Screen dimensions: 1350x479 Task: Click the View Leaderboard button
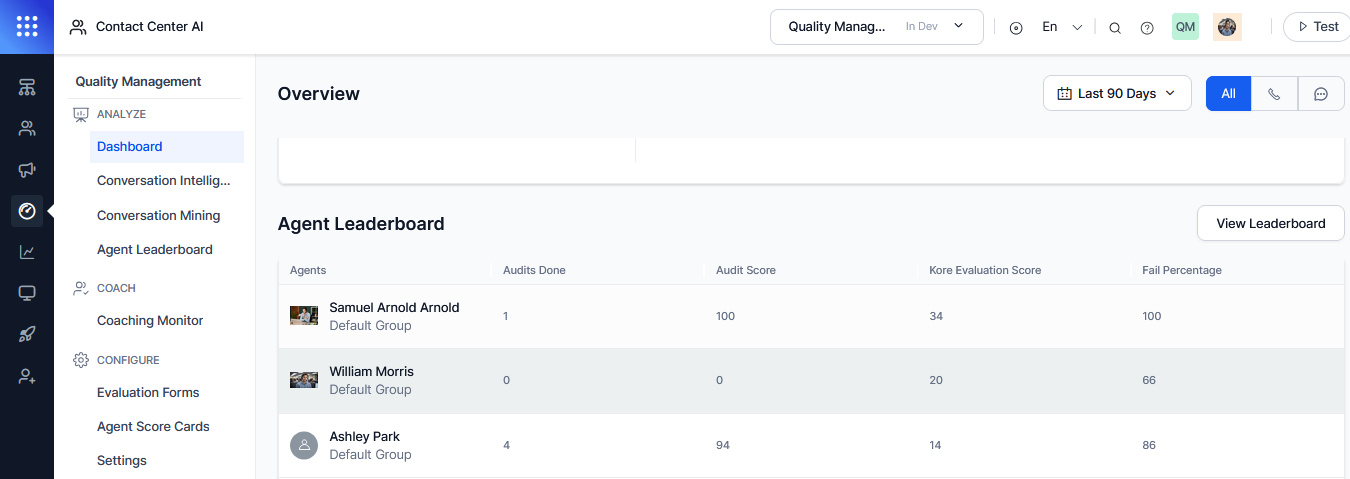click(x=1271, y=223)
